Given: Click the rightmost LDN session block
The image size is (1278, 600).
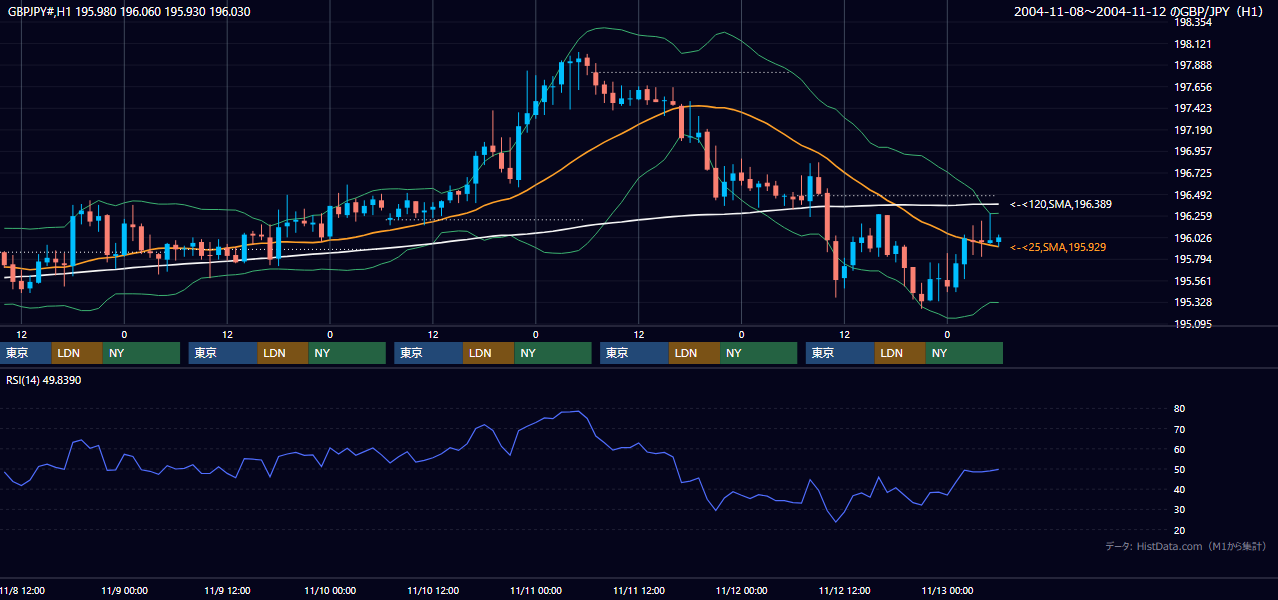Looking at the screenshot, I should pos(900,353).
